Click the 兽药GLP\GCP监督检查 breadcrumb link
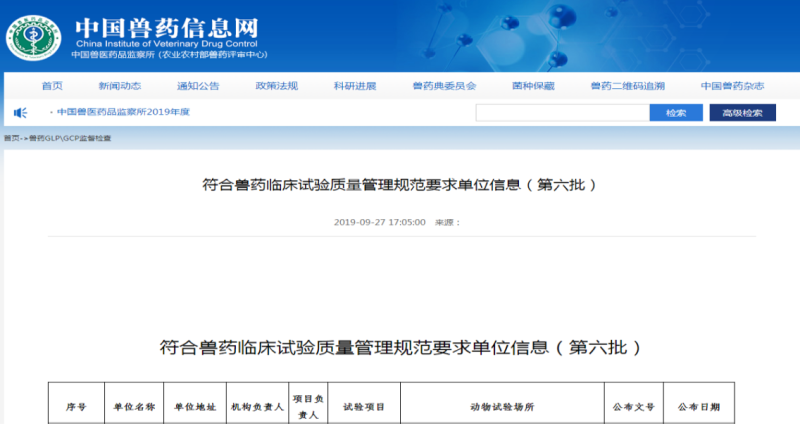 click(70, 137)
